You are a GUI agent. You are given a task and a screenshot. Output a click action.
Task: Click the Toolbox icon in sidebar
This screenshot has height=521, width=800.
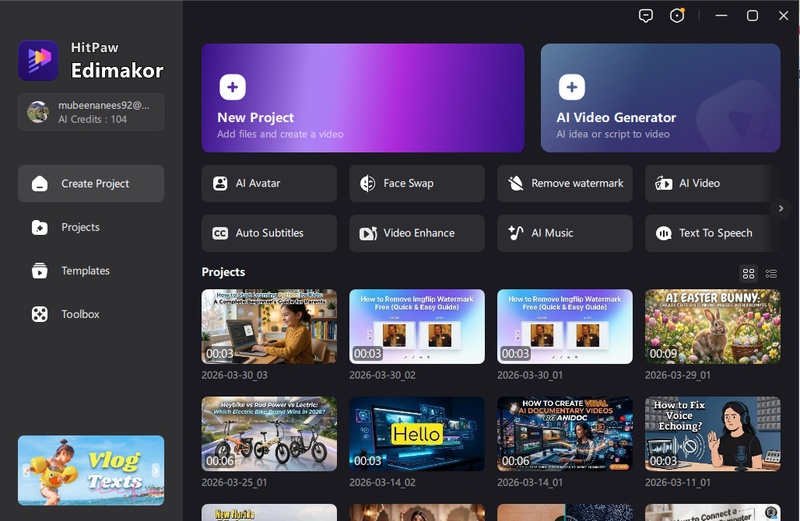[x=40, y=314]
